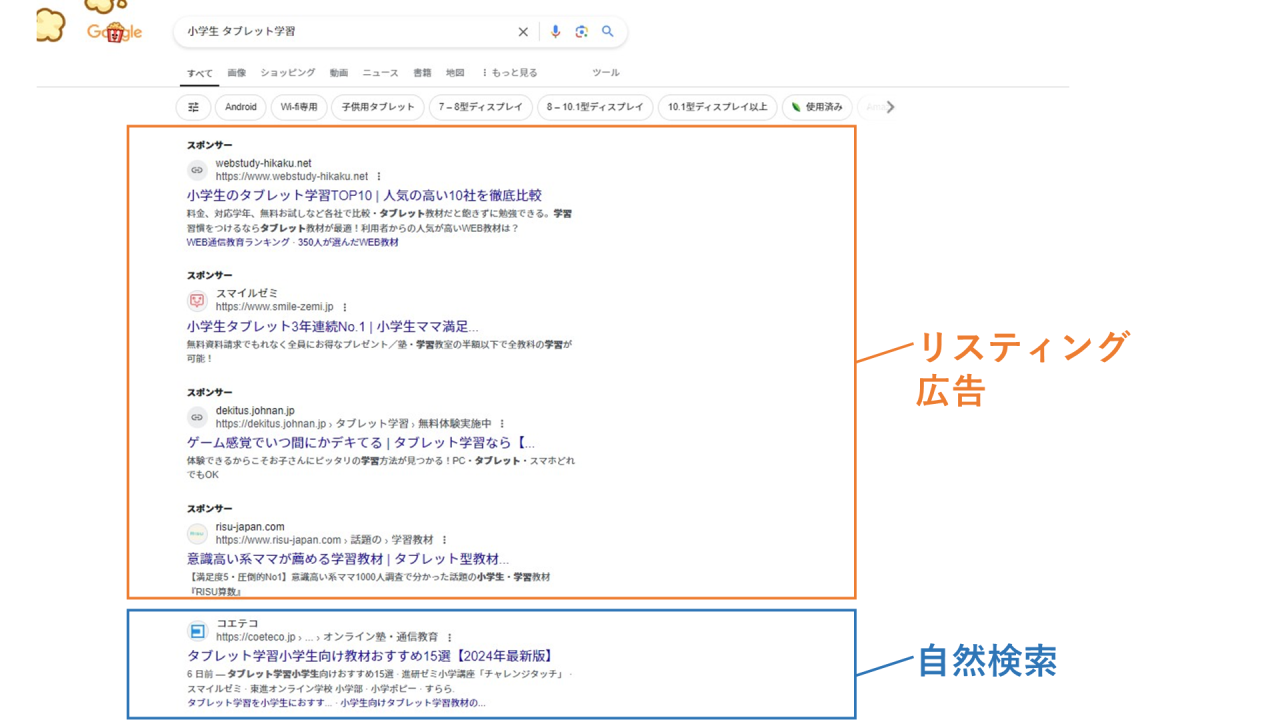The height and width of the screenshot is (720, 1280).
Task: Open options menu for coeteco.jp result
Action: [449, 637]
